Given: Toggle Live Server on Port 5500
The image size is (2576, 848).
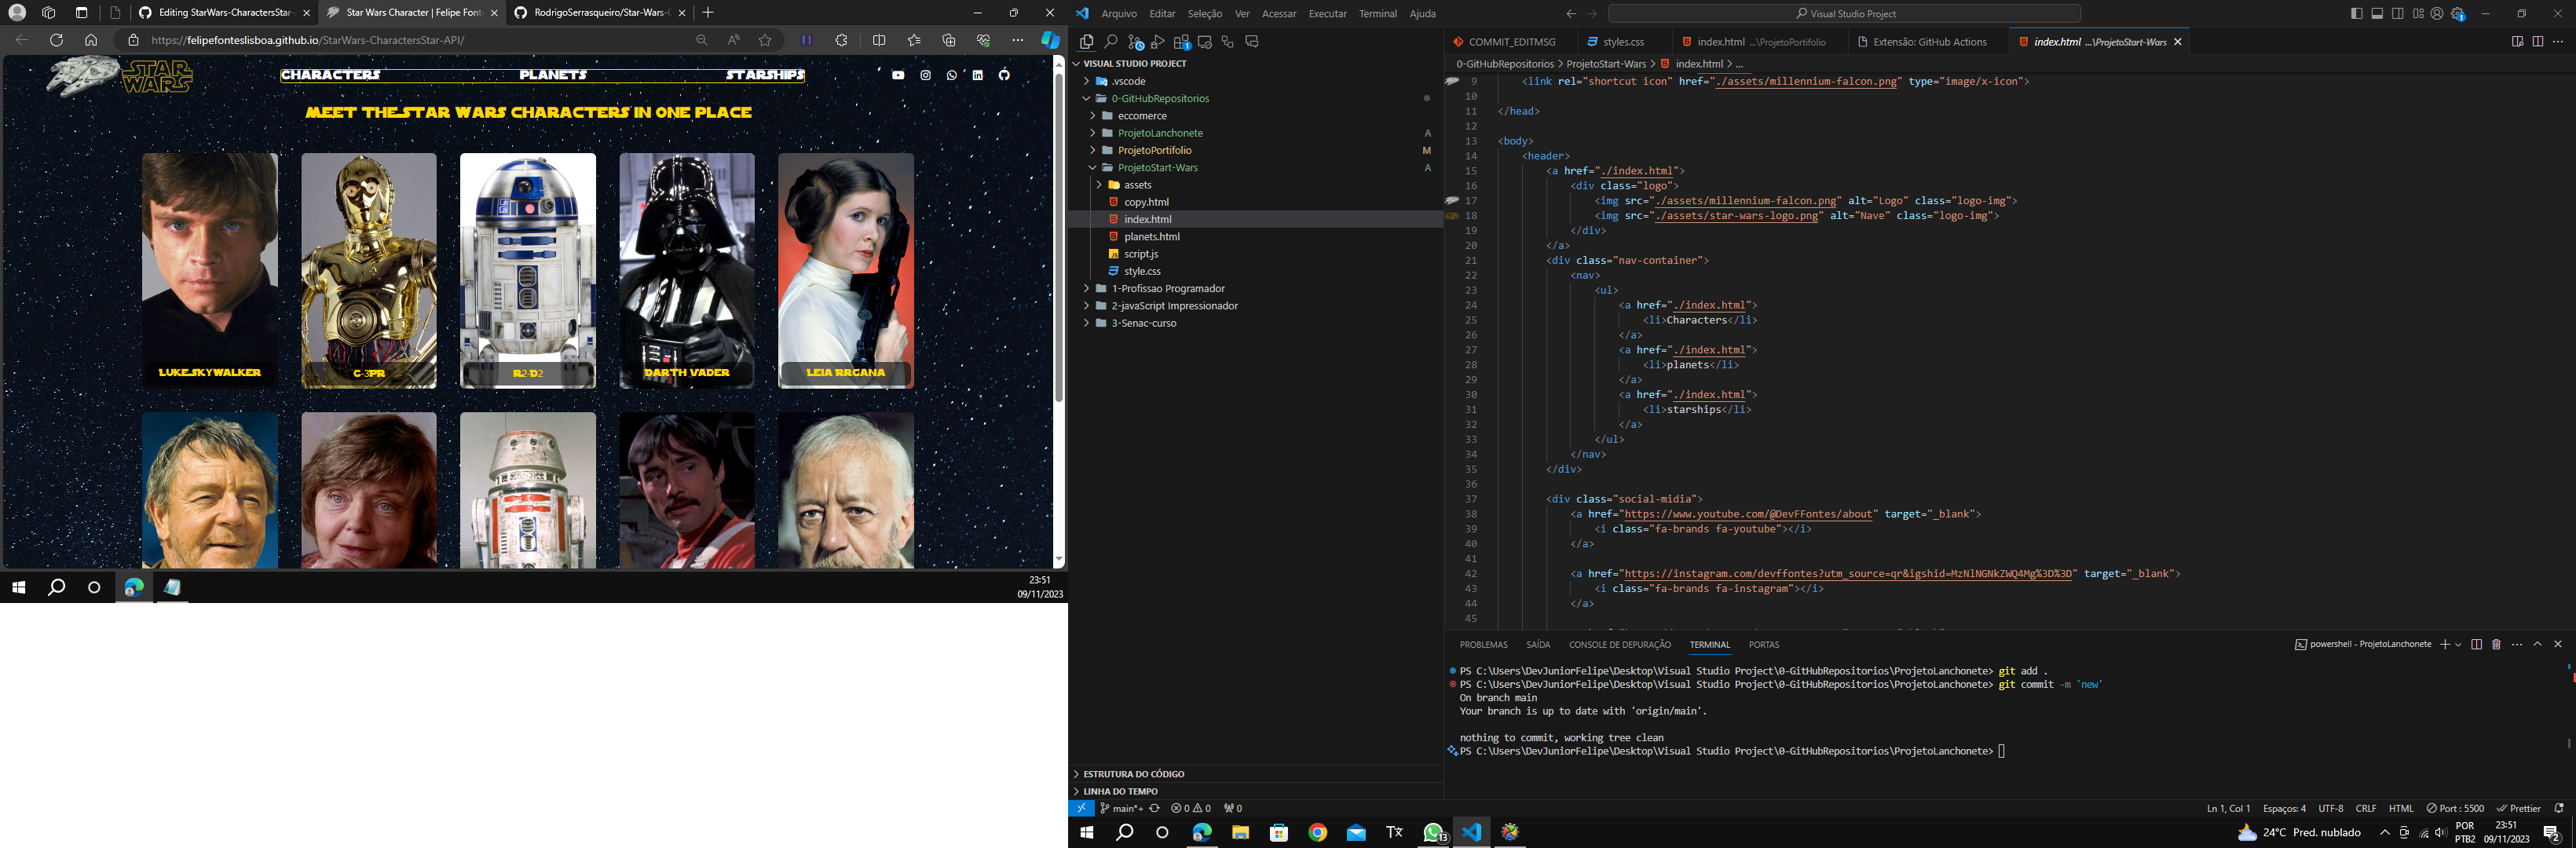Looking at the screenshot, I should 2455,808.
